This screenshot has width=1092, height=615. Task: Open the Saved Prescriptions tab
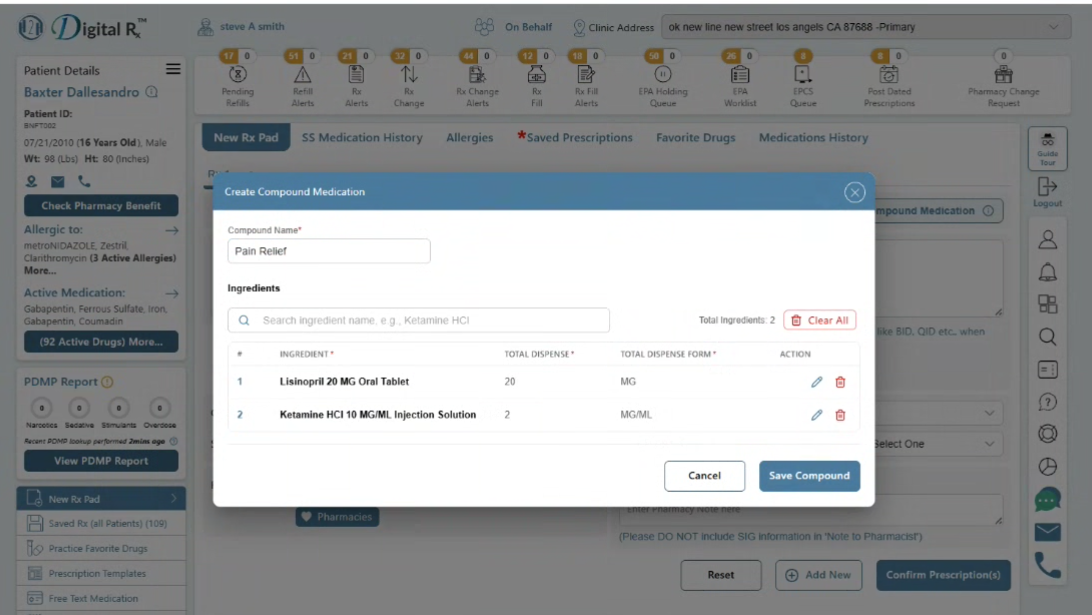pyautogui.click(x=575, y=137)
